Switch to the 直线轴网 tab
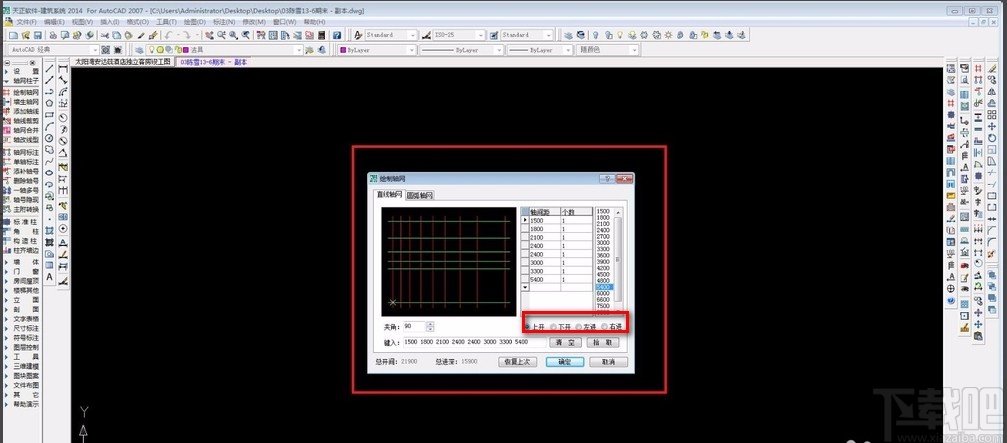Viewport: 1007px width, 443px height. click(x=390, y=195)
